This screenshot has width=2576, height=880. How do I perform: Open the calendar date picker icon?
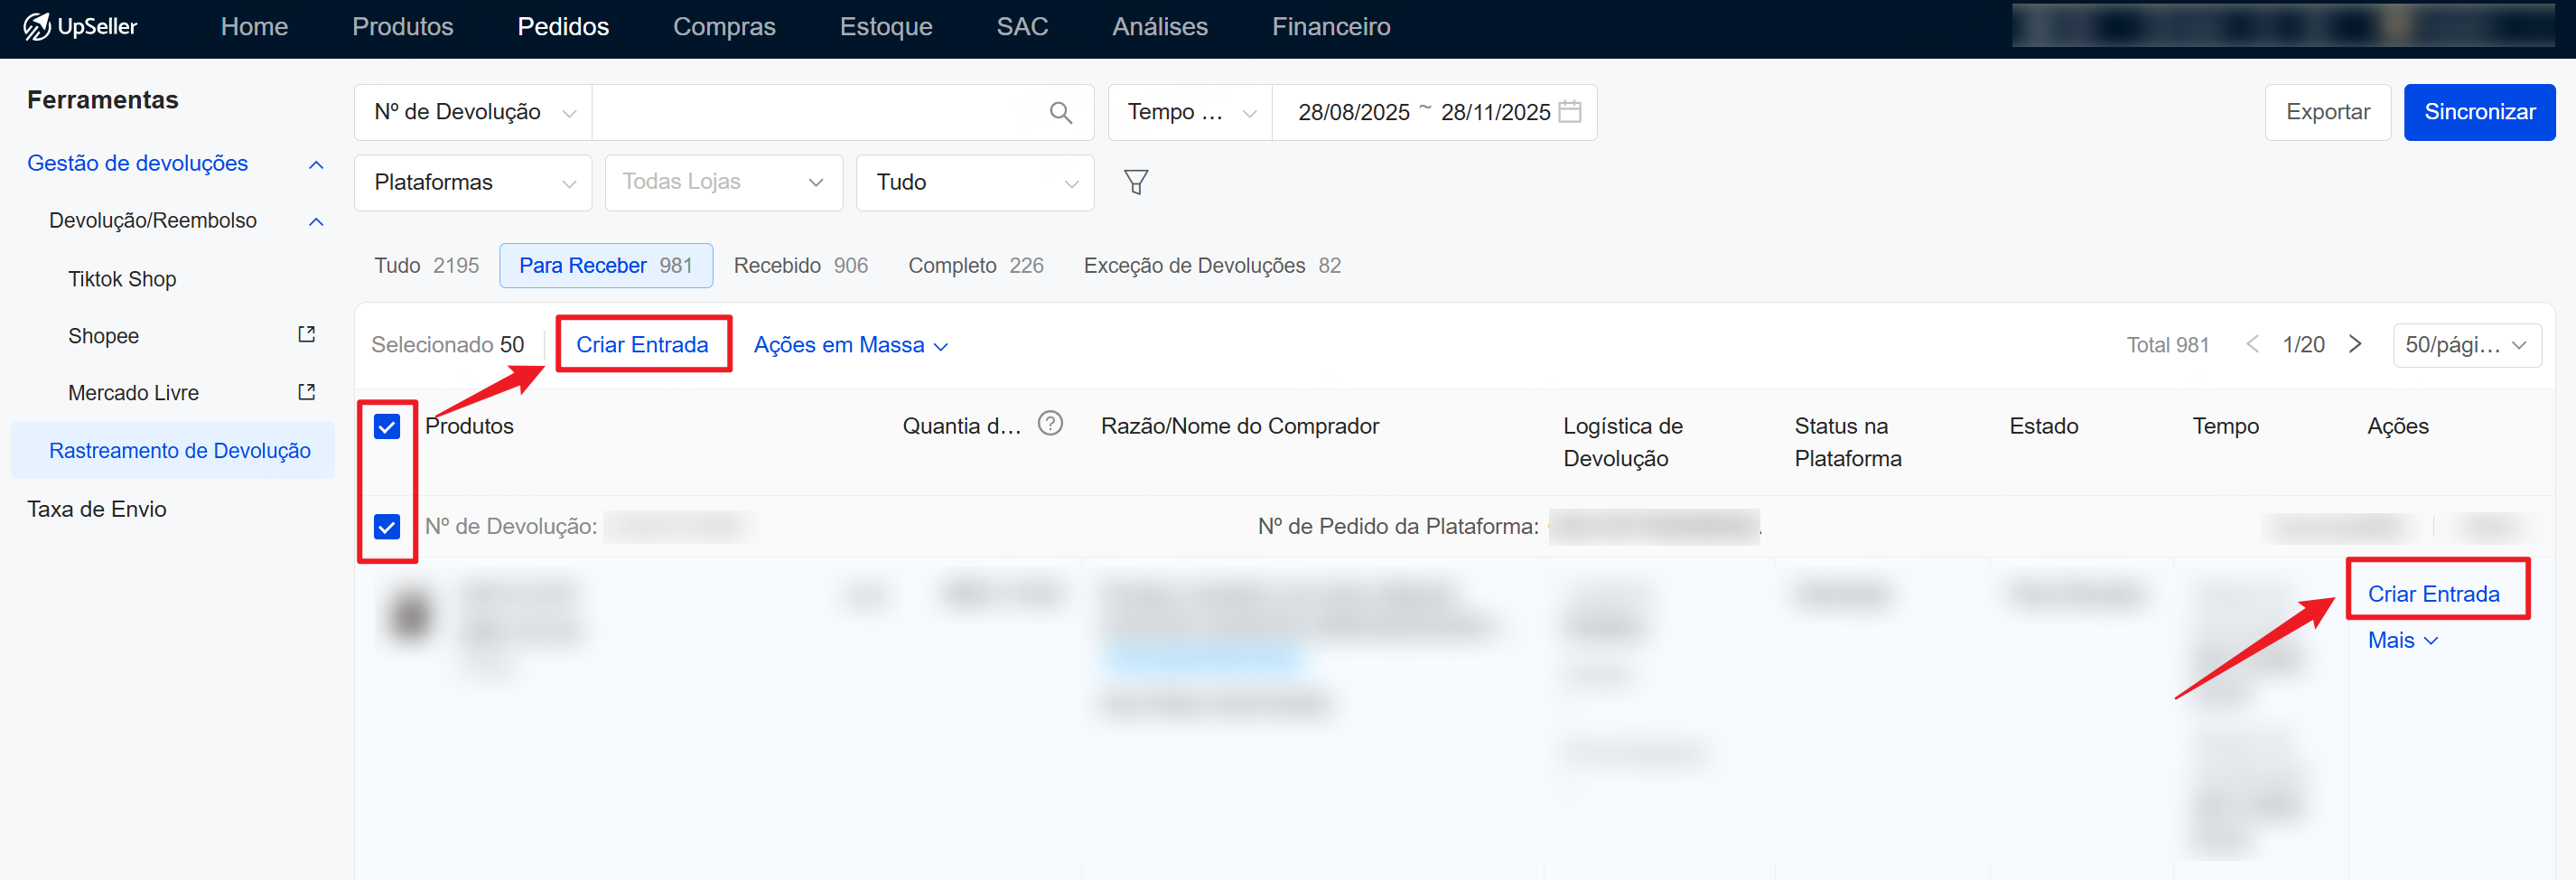tap(1570, 112)
